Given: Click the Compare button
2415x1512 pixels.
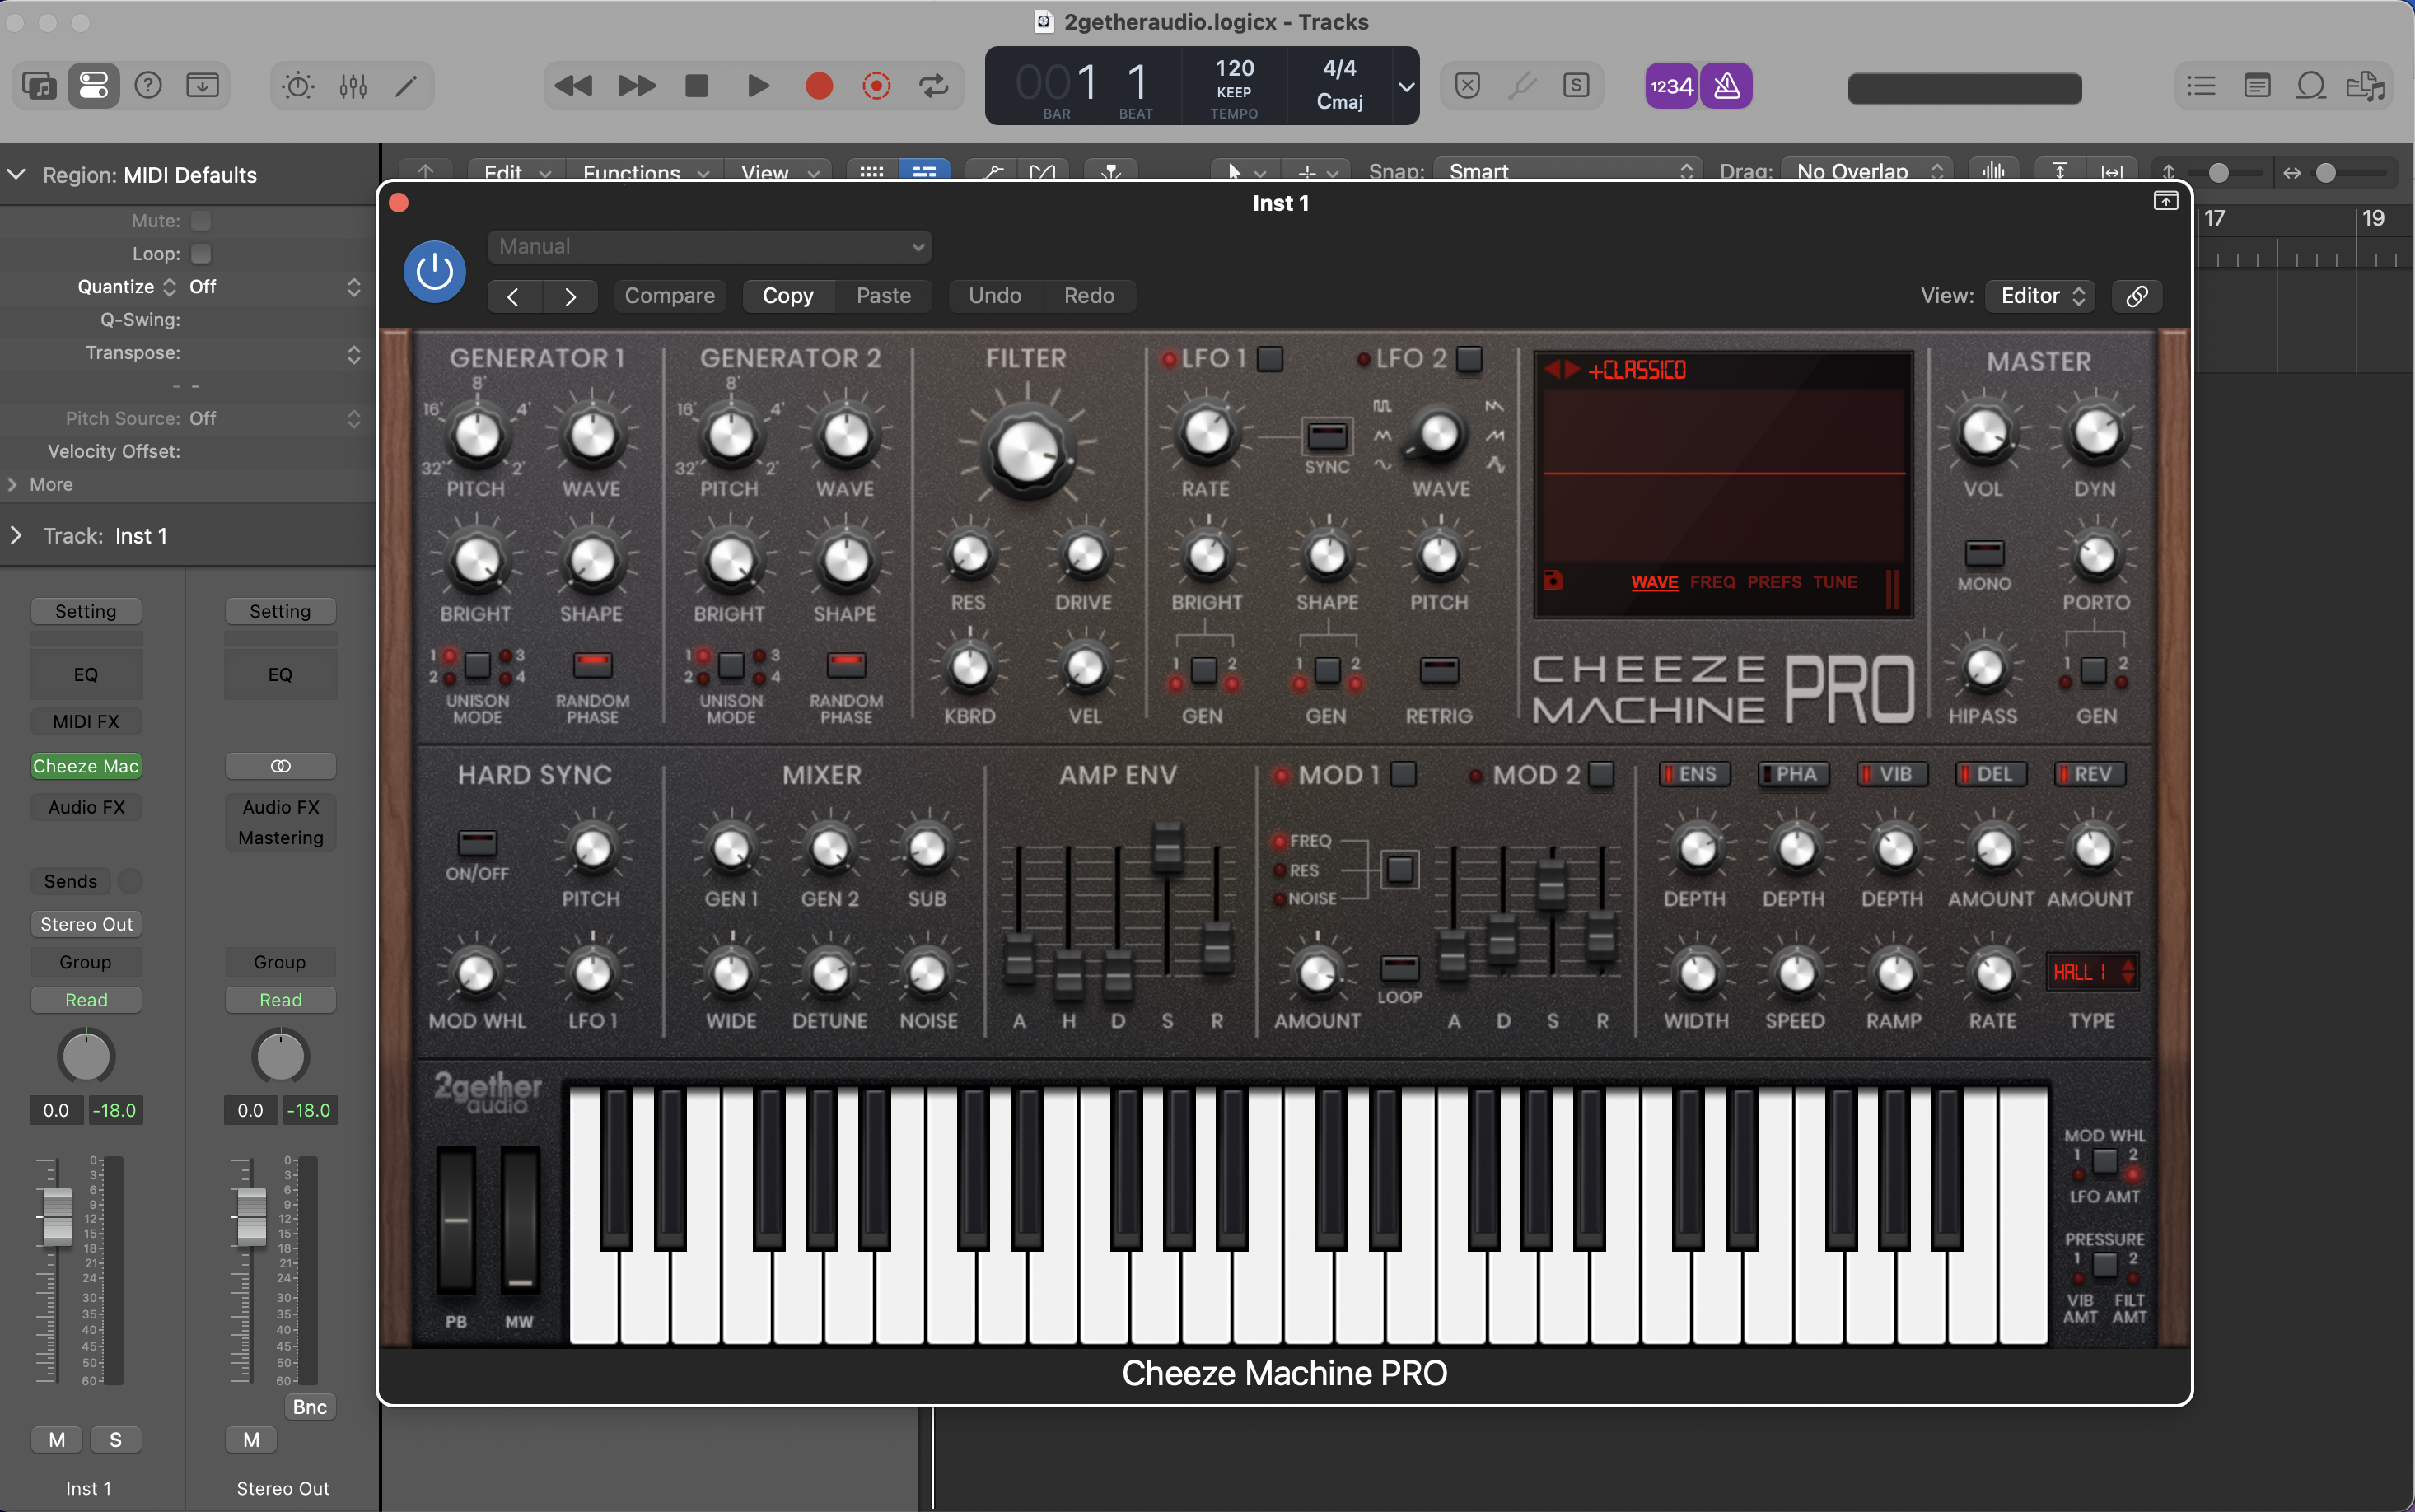Looking at the screenshot, I should 669,296.
